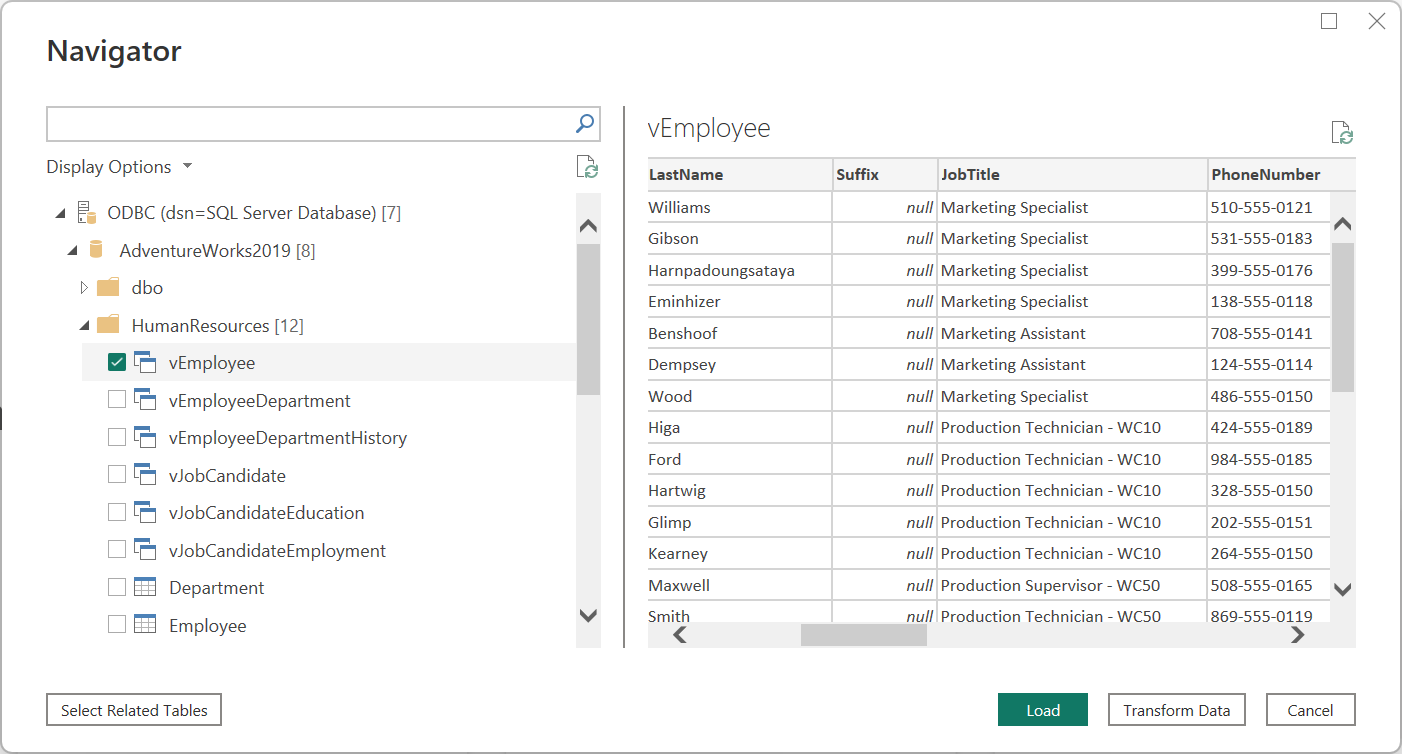1402x754 pixels.
Task: Uncheck the vEmployee checkbox
Action: click(x=117, y=363)
